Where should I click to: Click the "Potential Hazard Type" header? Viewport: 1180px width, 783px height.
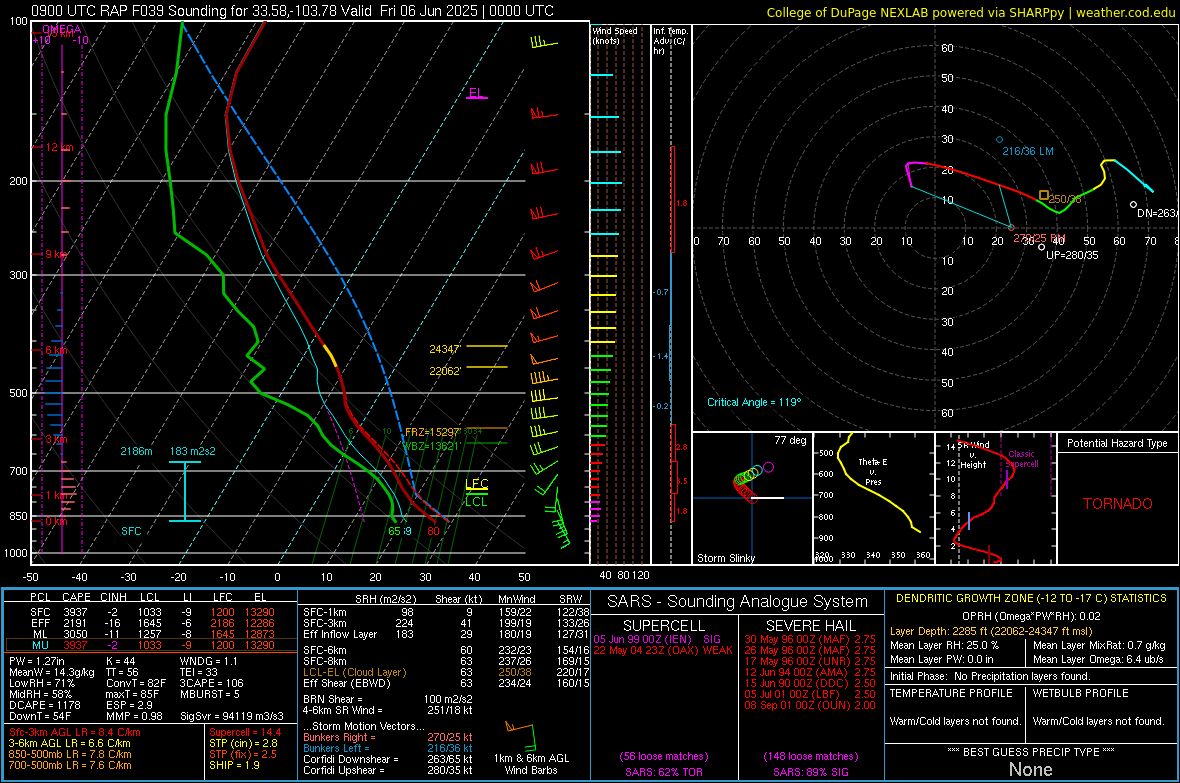[1117, 443]
